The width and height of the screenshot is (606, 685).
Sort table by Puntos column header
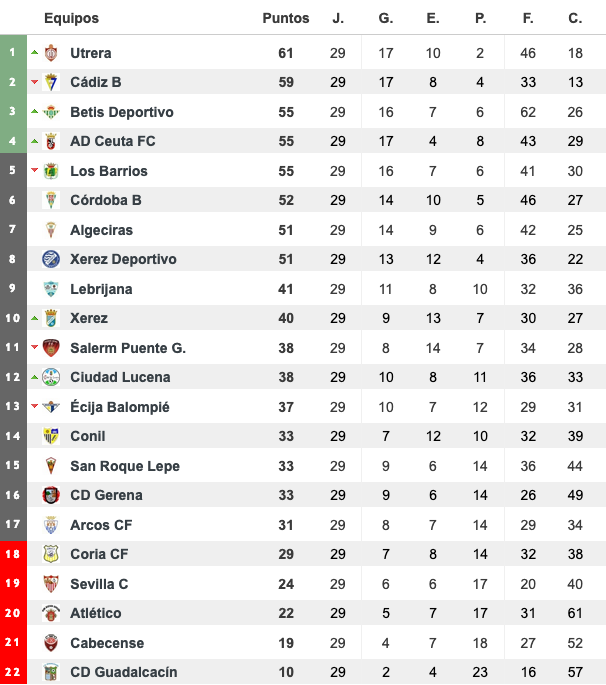286,18
